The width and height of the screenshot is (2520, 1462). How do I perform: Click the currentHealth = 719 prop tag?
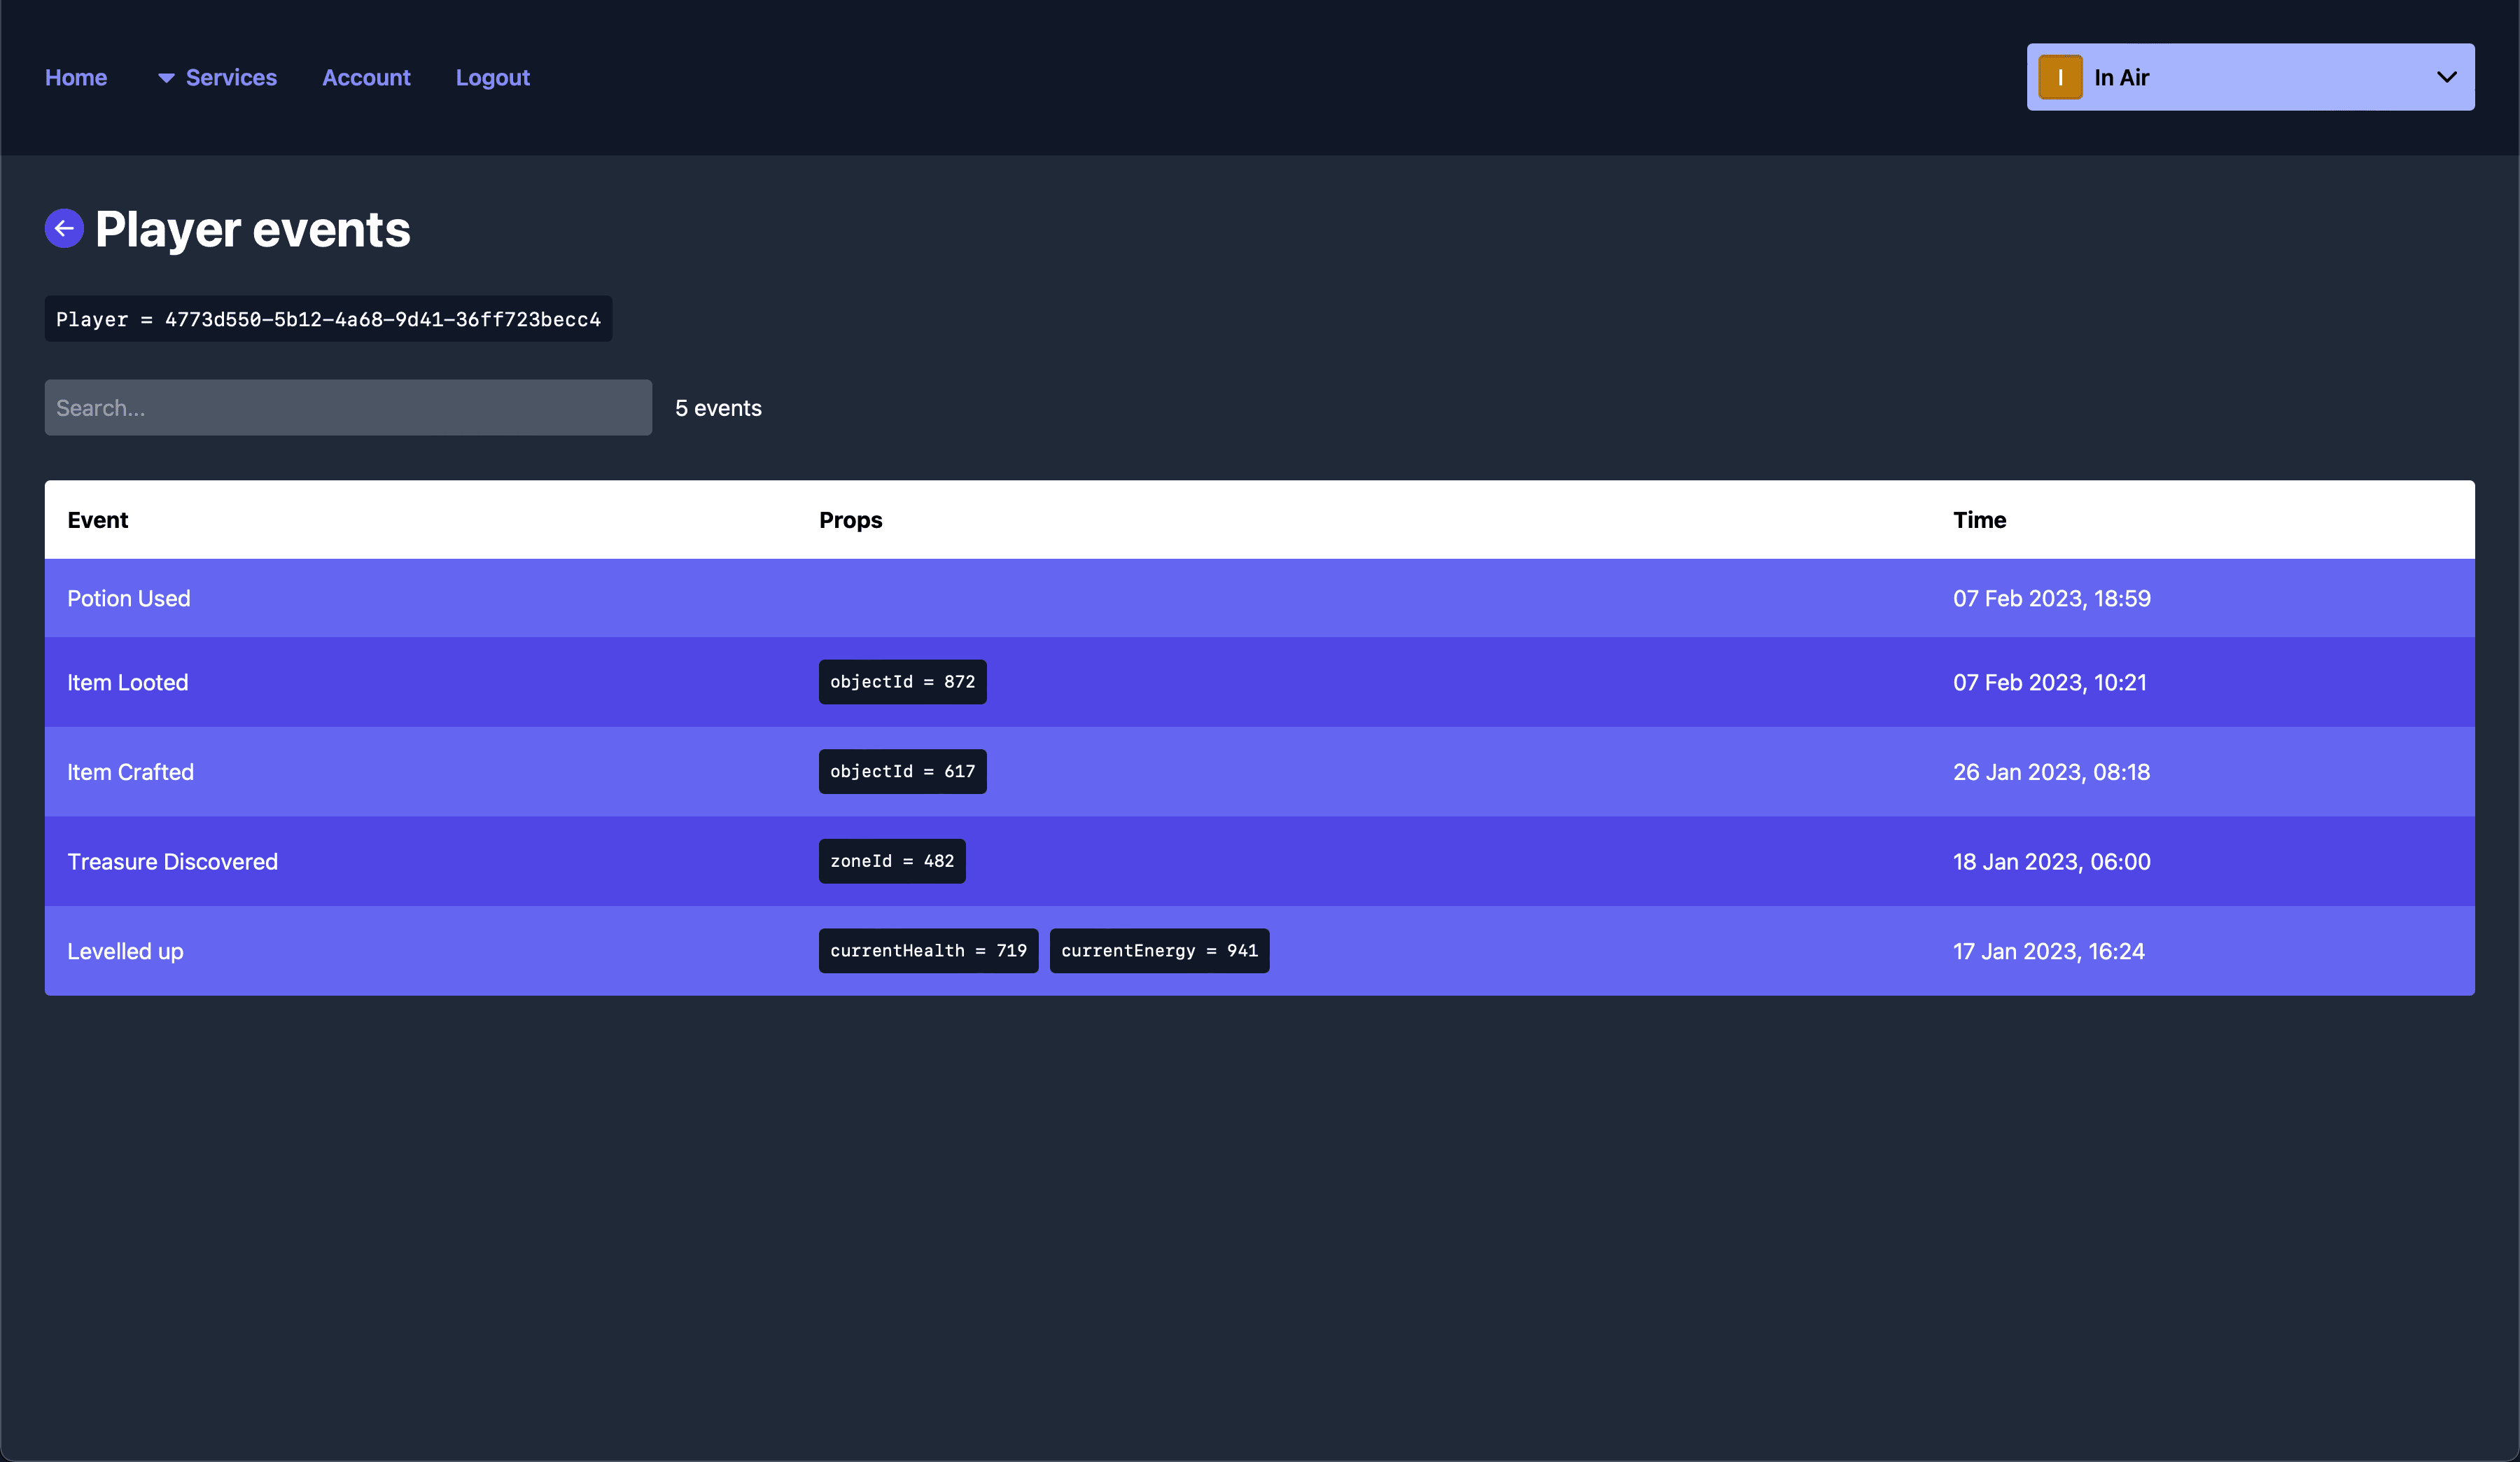coord(928,951)
